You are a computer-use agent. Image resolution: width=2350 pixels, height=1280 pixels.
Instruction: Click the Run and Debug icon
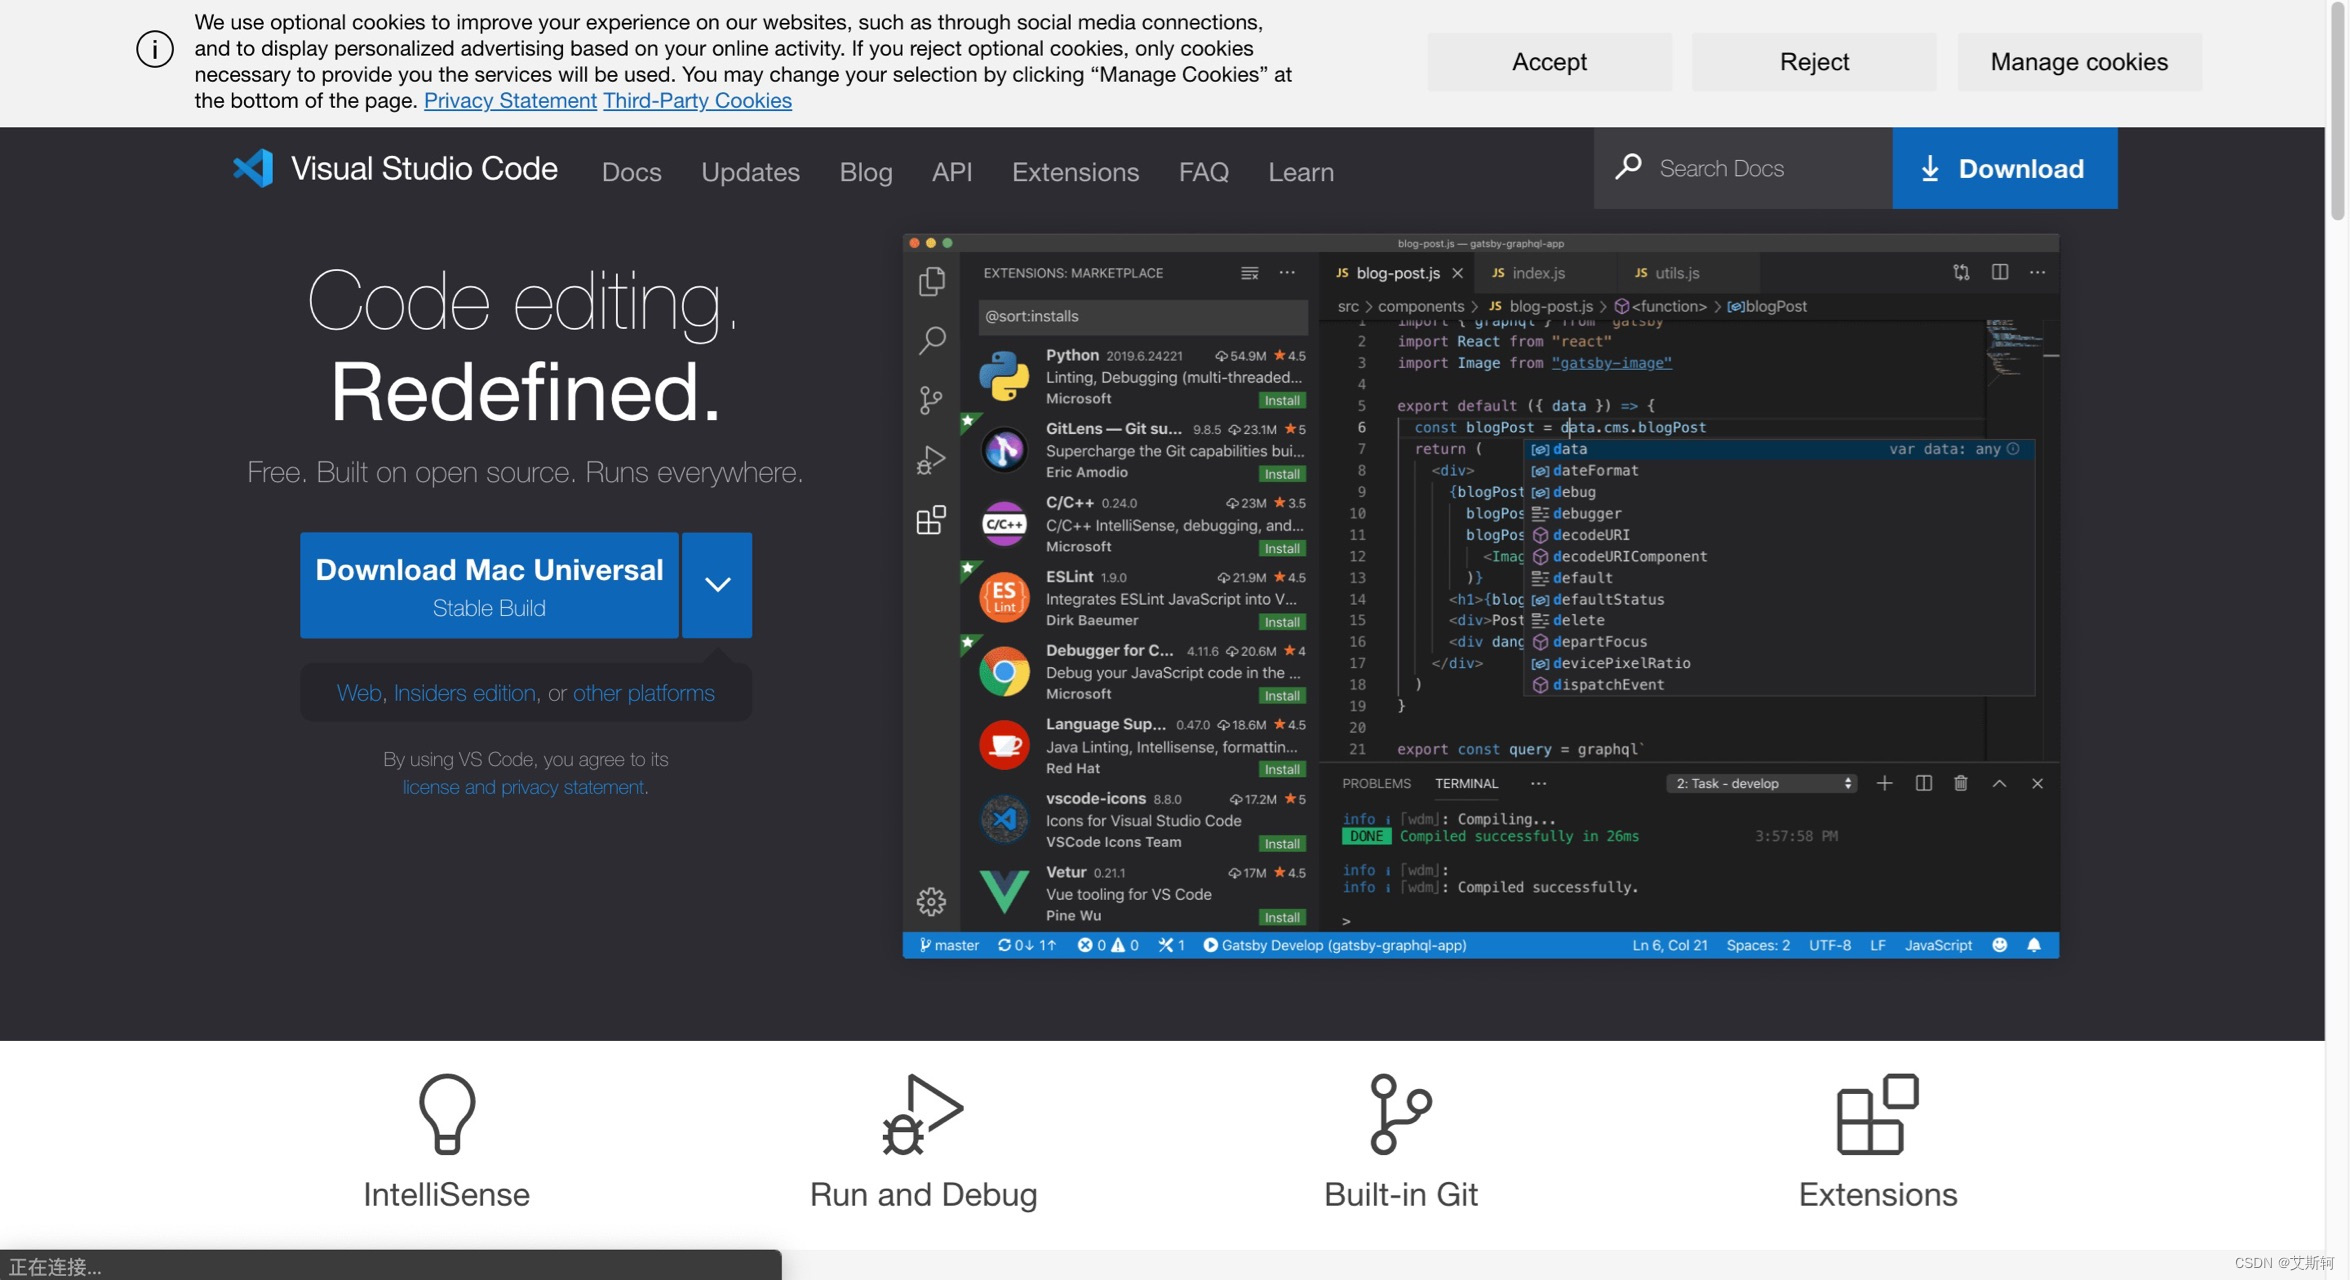click(x=922, y=1114)
